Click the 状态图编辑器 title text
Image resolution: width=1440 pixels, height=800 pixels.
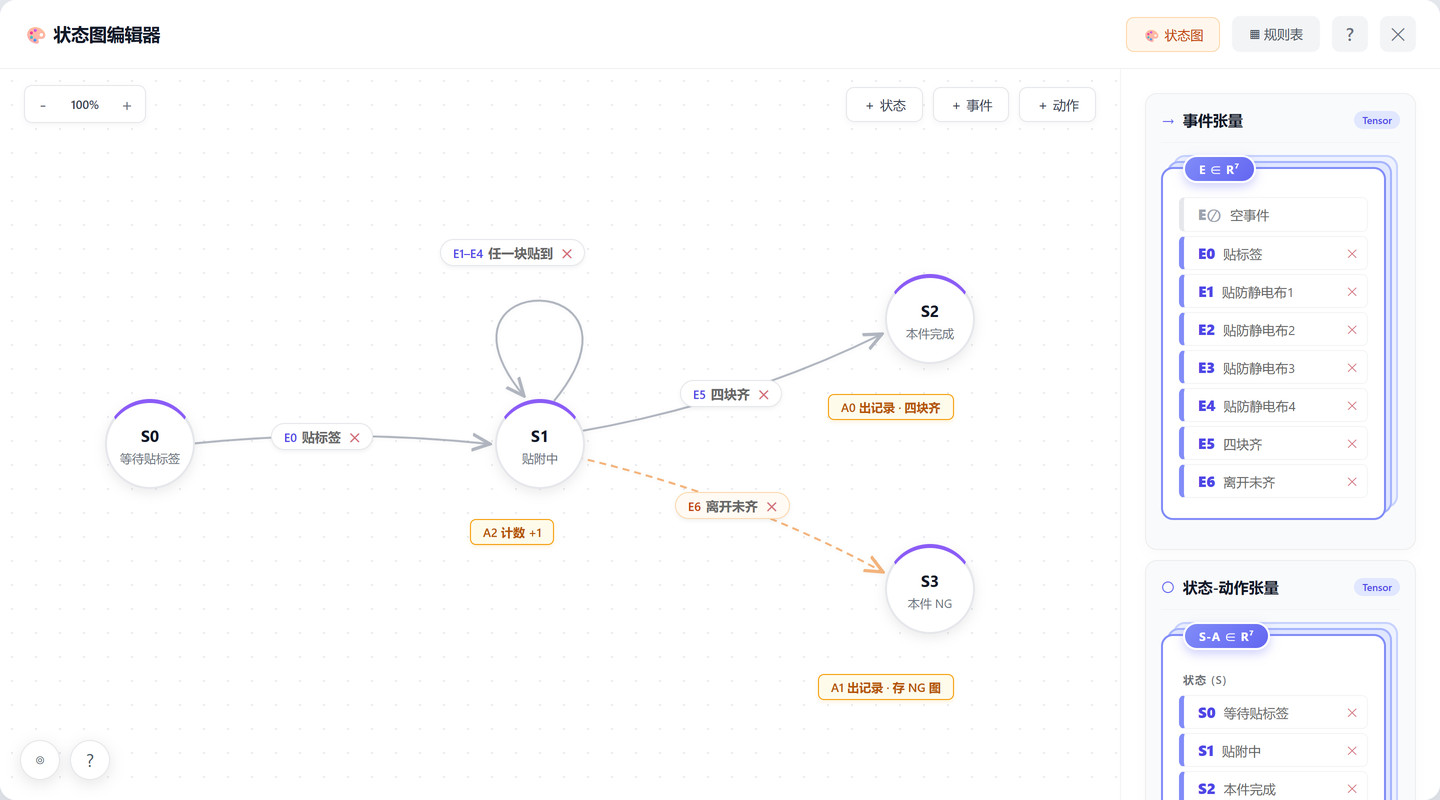(107, 35)
